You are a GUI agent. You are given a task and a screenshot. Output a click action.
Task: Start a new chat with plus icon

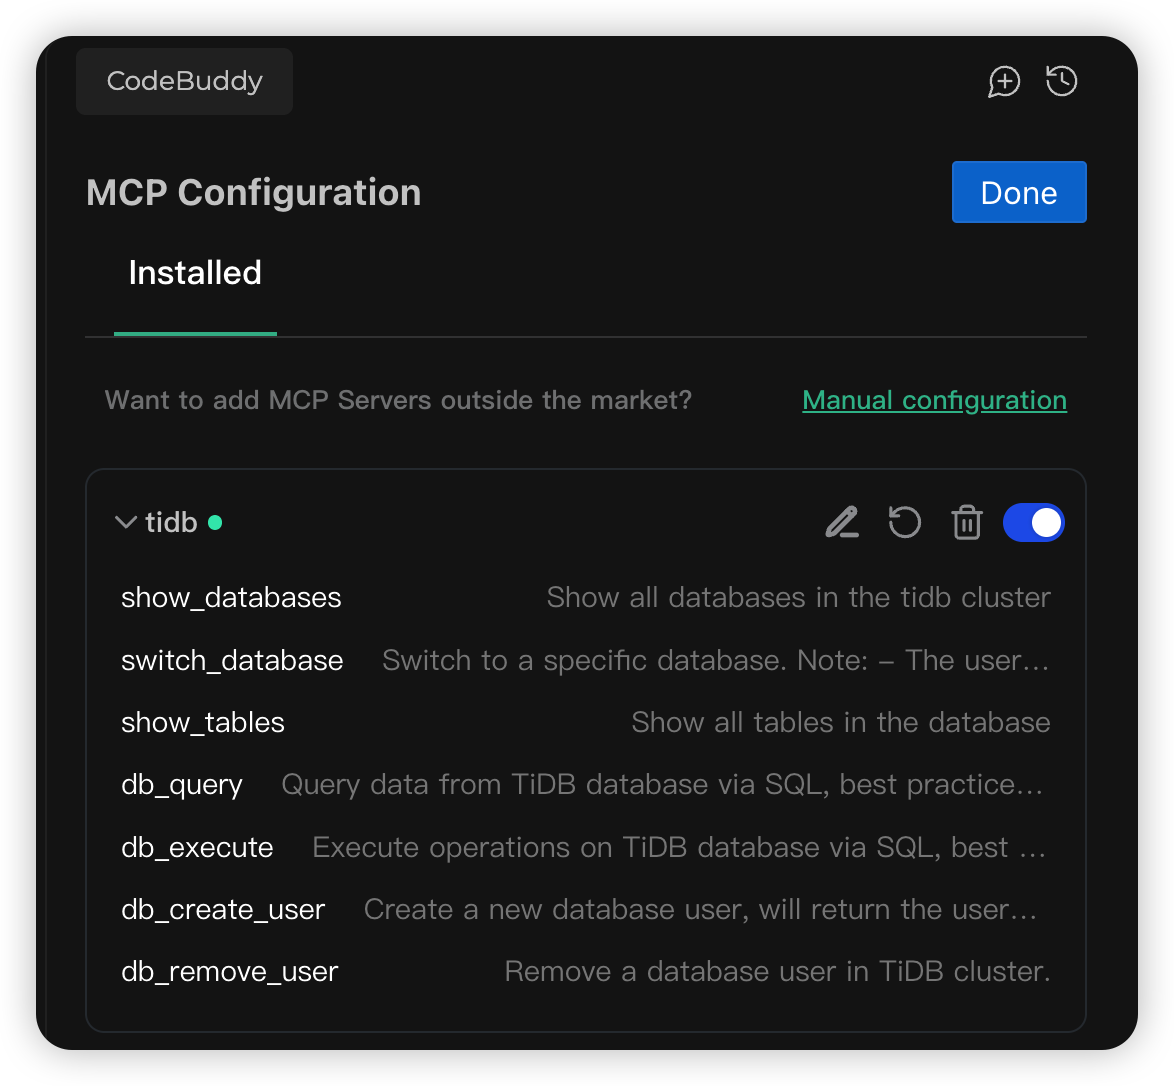pos(1004,82)
